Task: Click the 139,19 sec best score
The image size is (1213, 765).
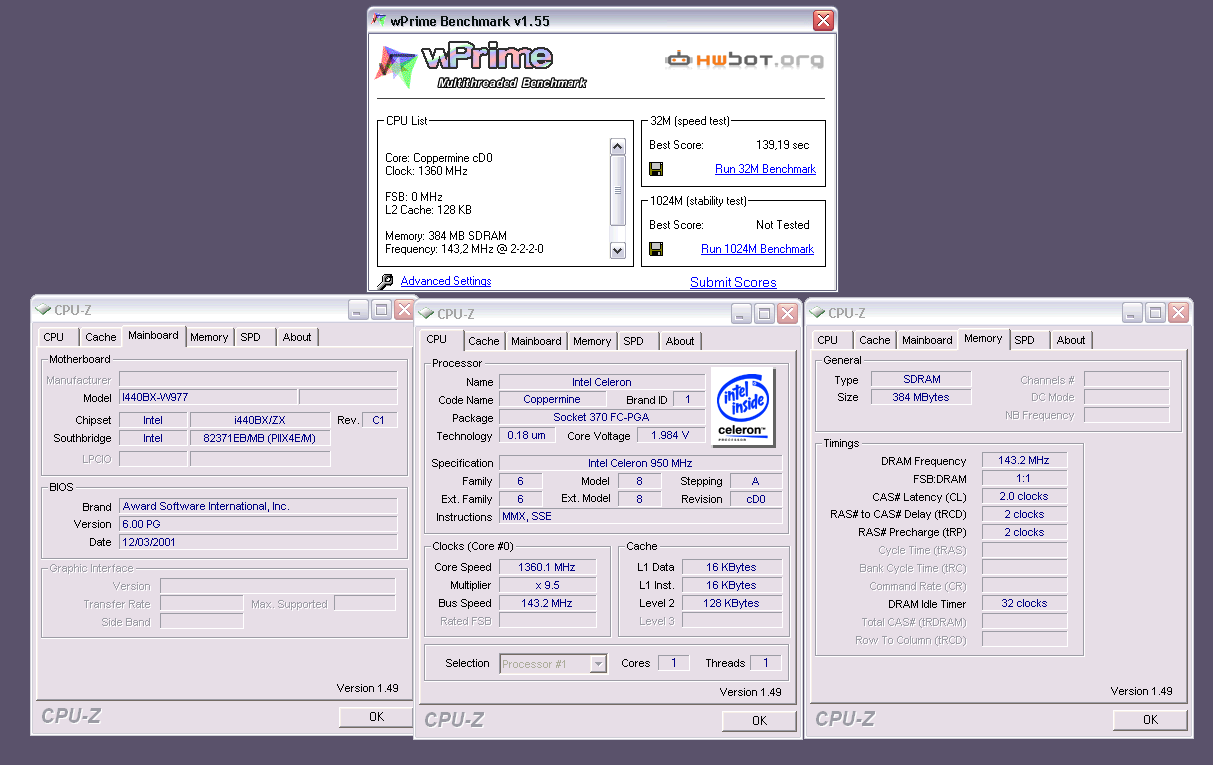Action: coord(783,145)
